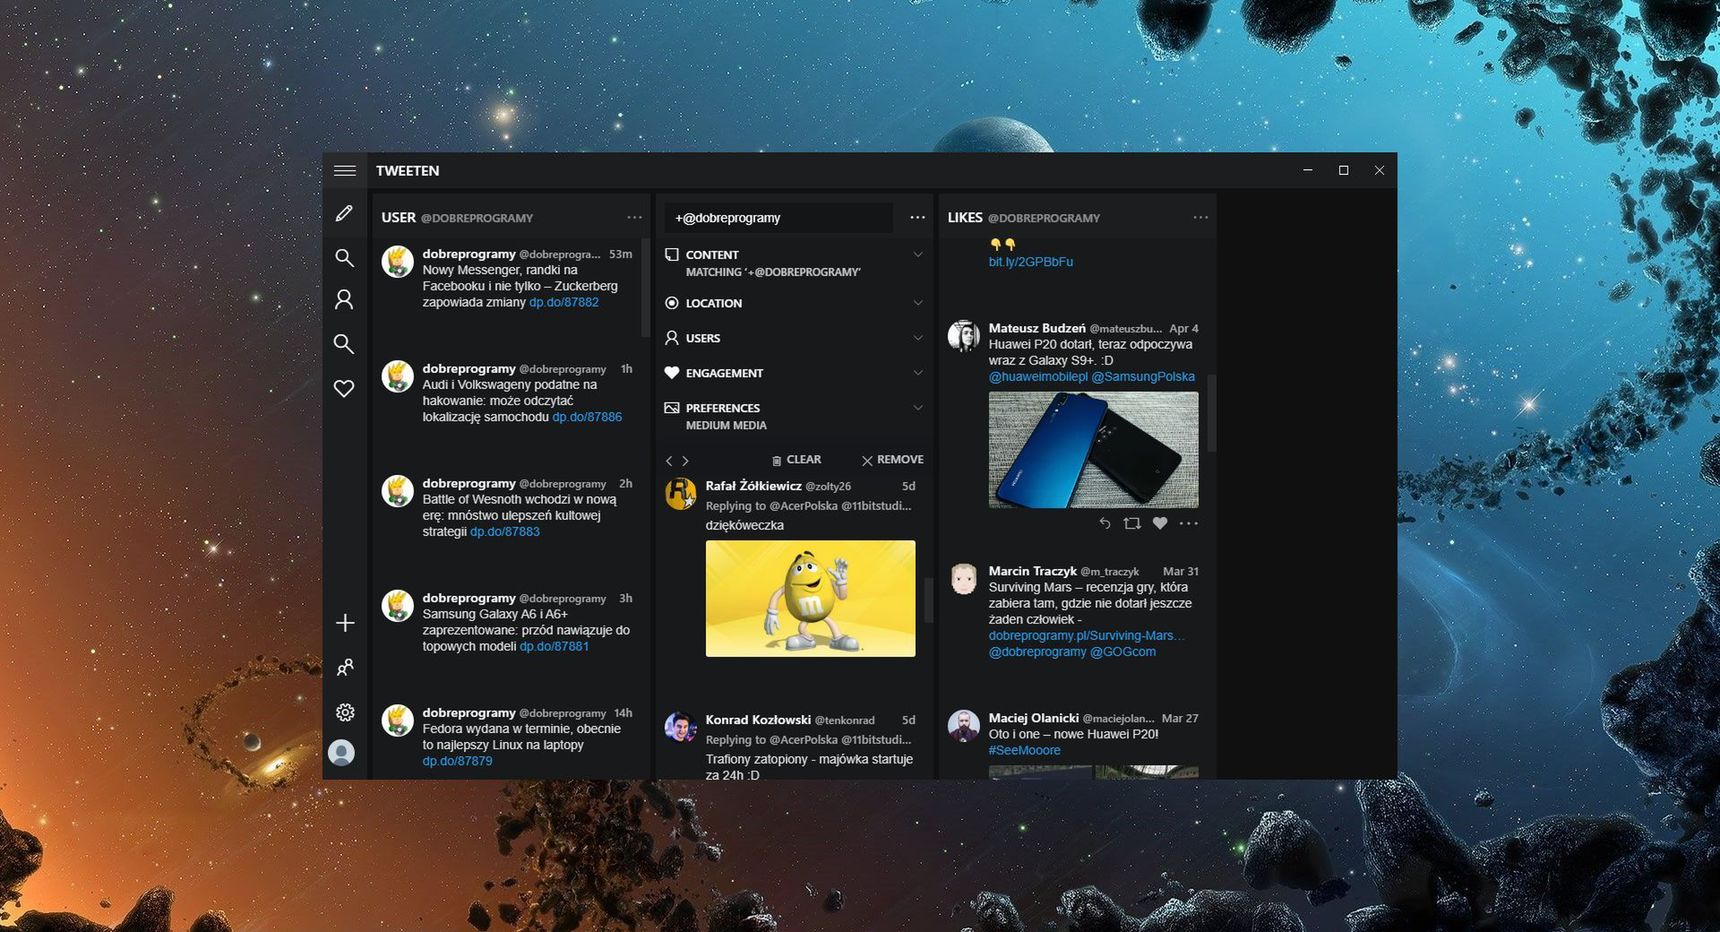This screenshot has width=1720, height=932.
Task: Like the Mateusz Budzeń tweet
Action: (1160, 523)
